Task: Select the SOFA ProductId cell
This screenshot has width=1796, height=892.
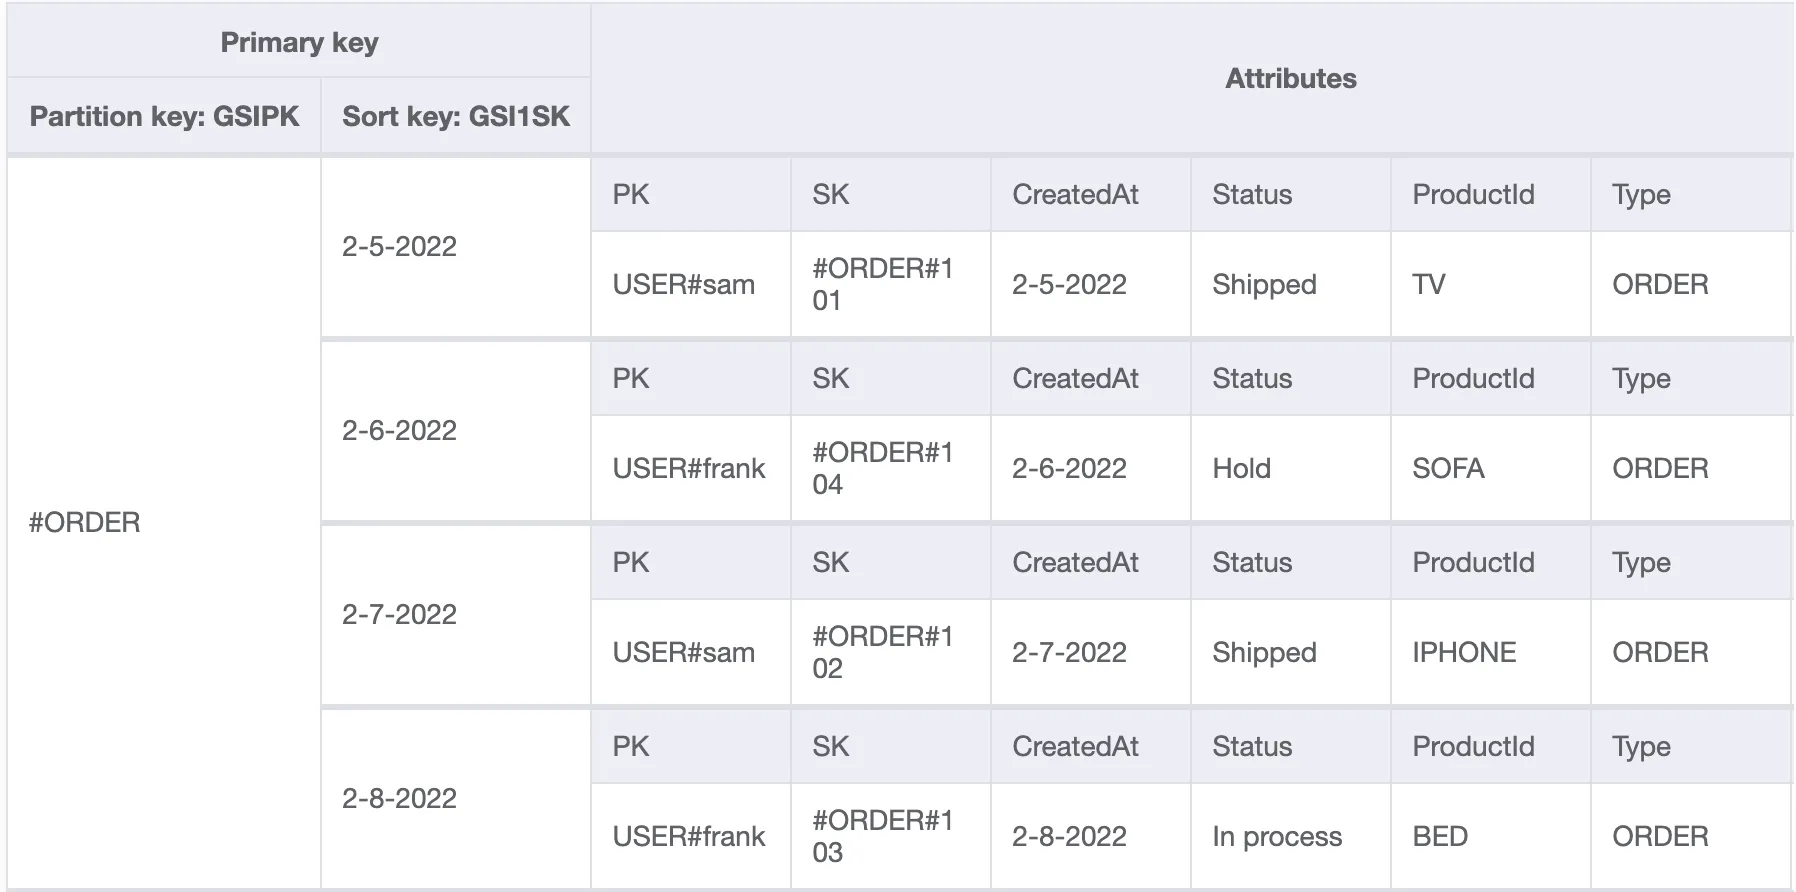Action: (x=1491, y=469)
